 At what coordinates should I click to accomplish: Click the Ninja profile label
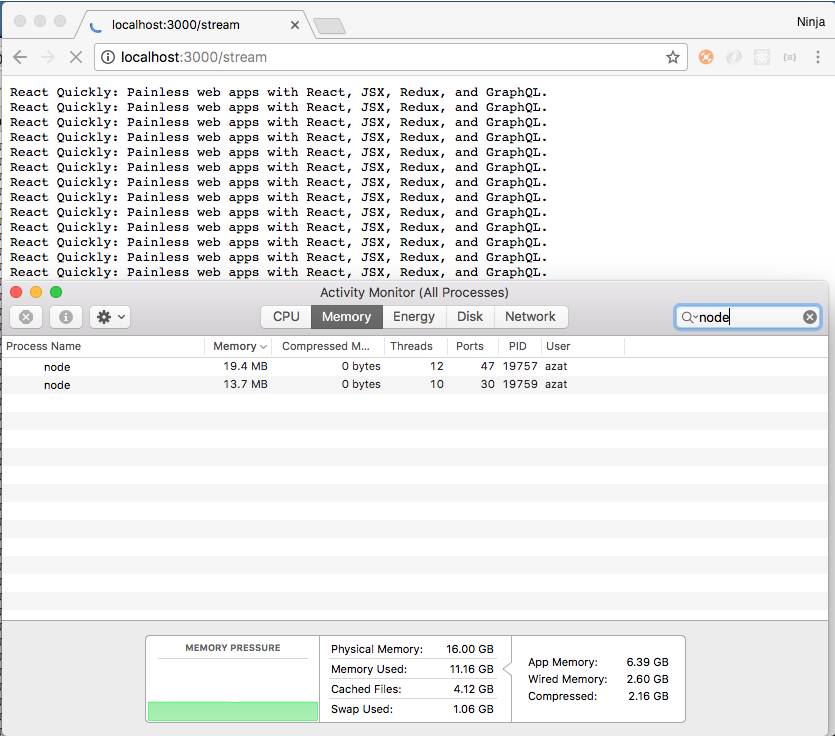pyautogui.click(x=811, y=22)
